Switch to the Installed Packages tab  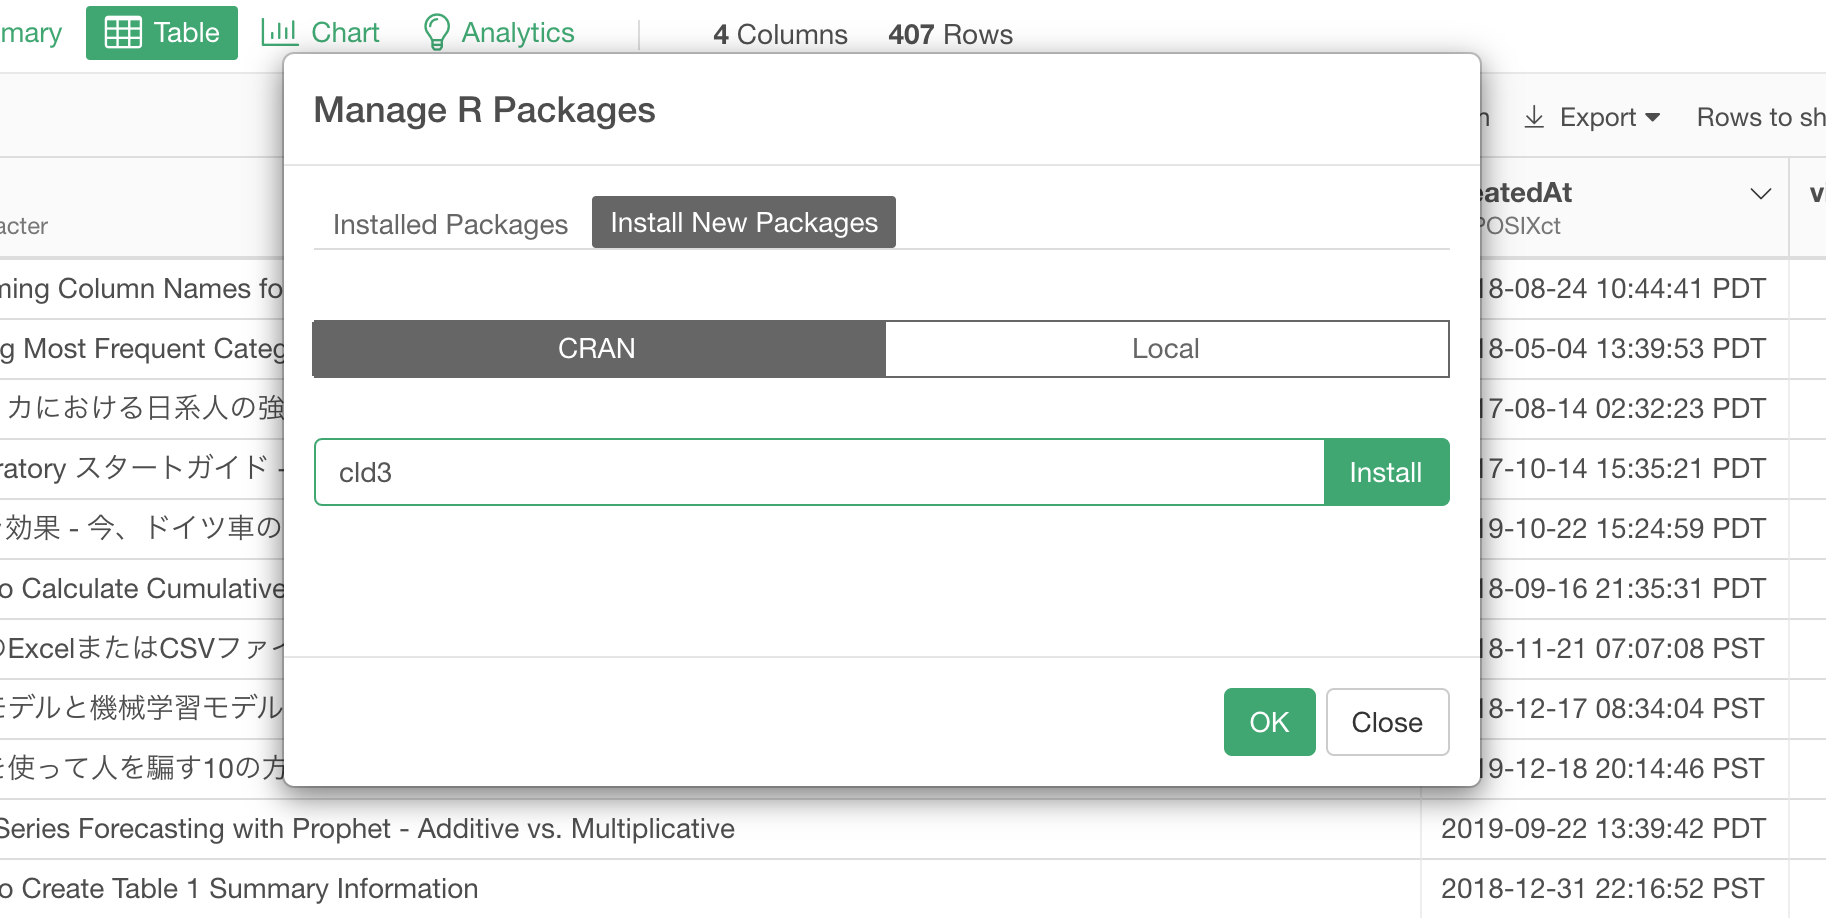click(x=450, y=224)
